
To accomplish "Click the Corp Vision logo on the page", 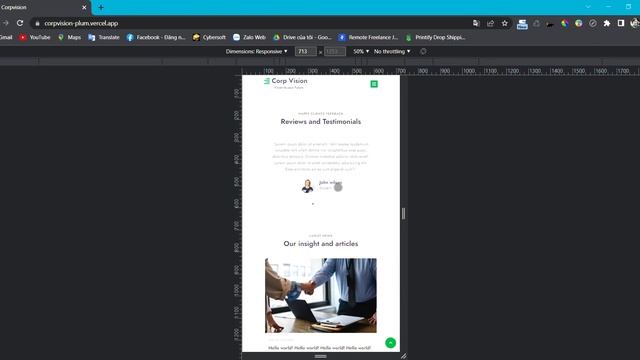I will 285,83.
